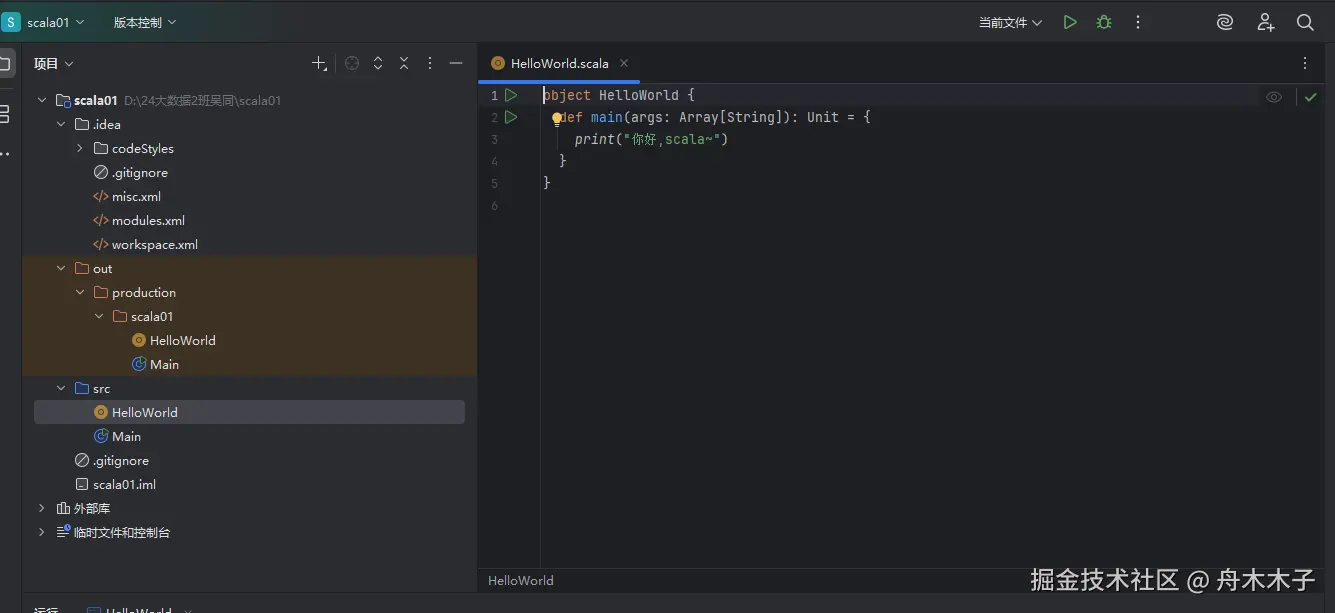Close the HelloWorld.scala tab
This screenshot has height=613, width=1335.
click(x=624, y=63)
